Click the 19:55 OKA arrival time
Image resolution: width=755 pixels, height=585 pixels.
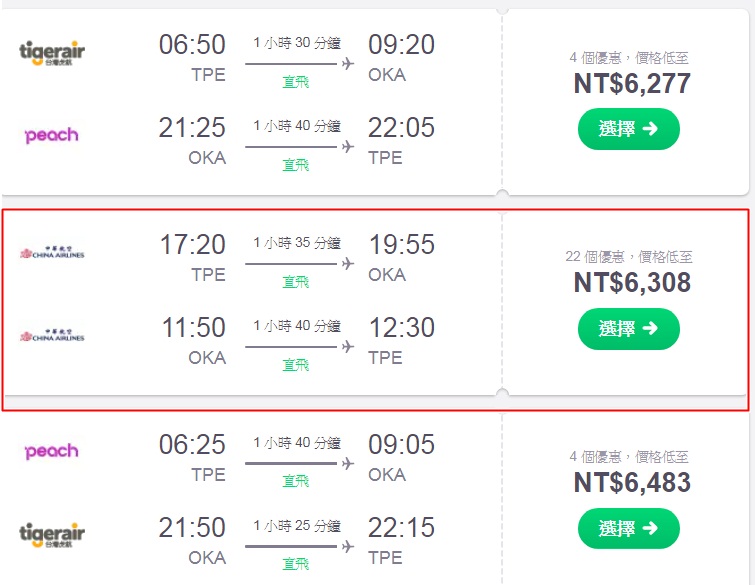(401, 245)
